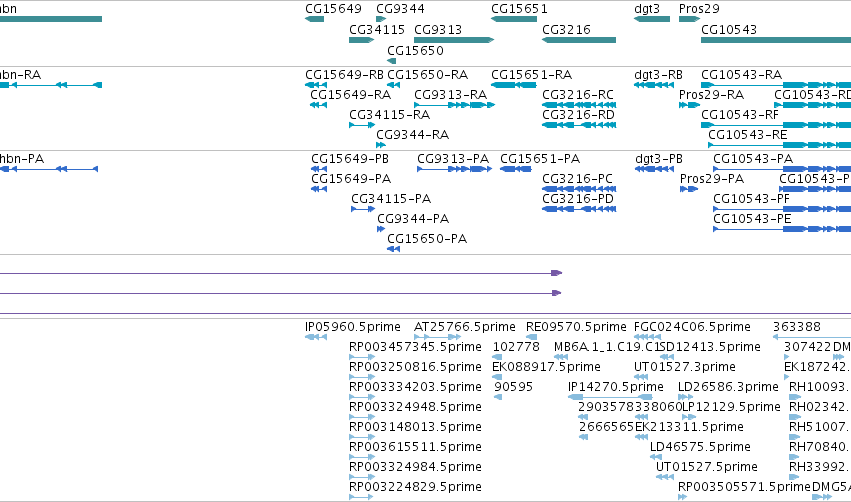Click EST AT25766.5prime

pyautogui.click(x=465, y=327)
